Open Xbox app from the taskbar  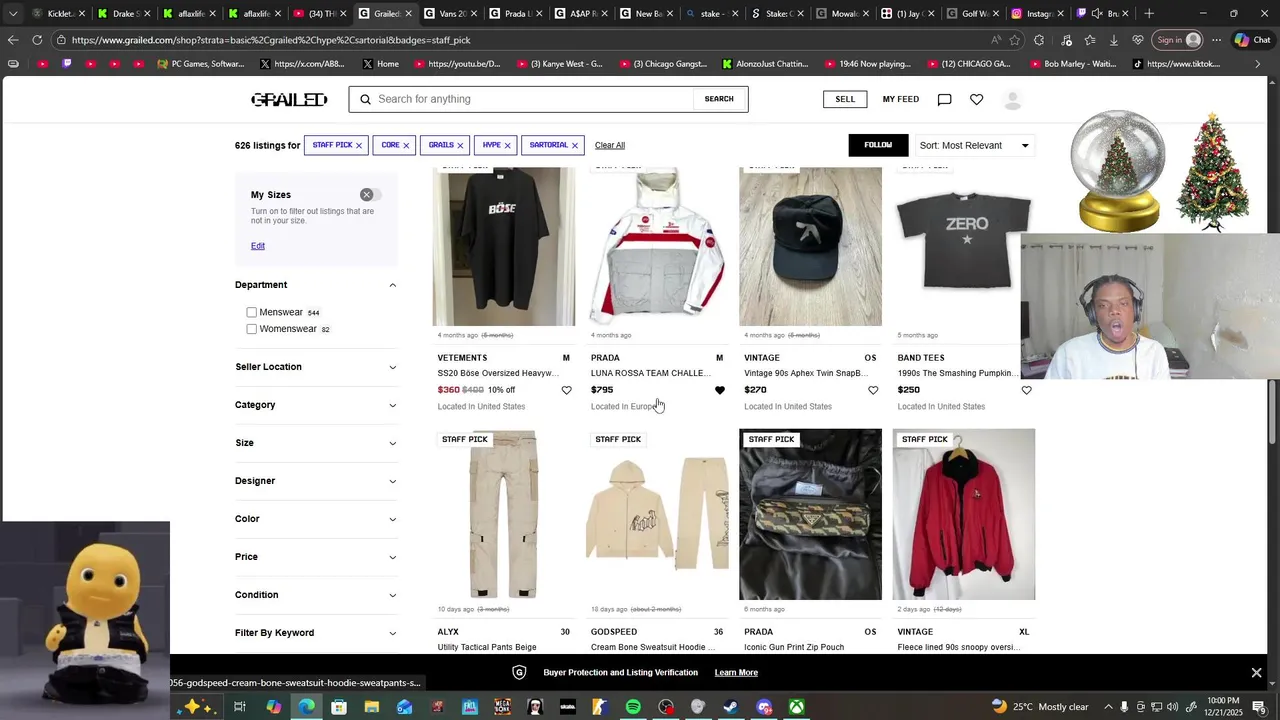(x=796, y=707)
